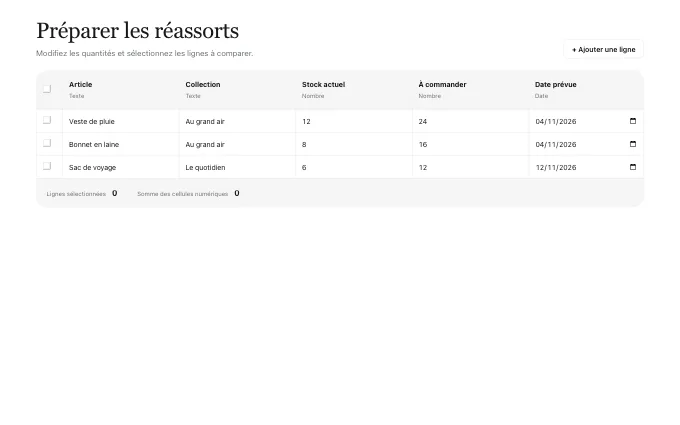This screenshot has width=680, height=425.
Task: Edit the Le quotidien collection cell
Action: click(237, 167)
